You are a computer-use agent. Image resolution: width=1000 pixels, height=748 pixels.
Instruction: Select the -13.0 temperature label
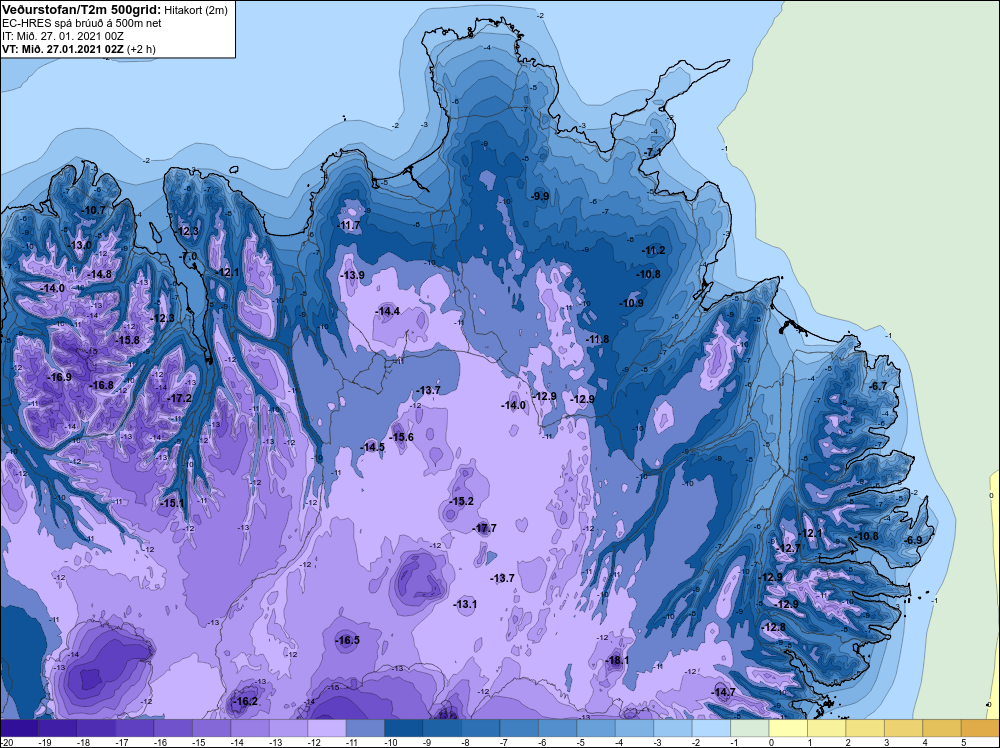tap(80, 245)
